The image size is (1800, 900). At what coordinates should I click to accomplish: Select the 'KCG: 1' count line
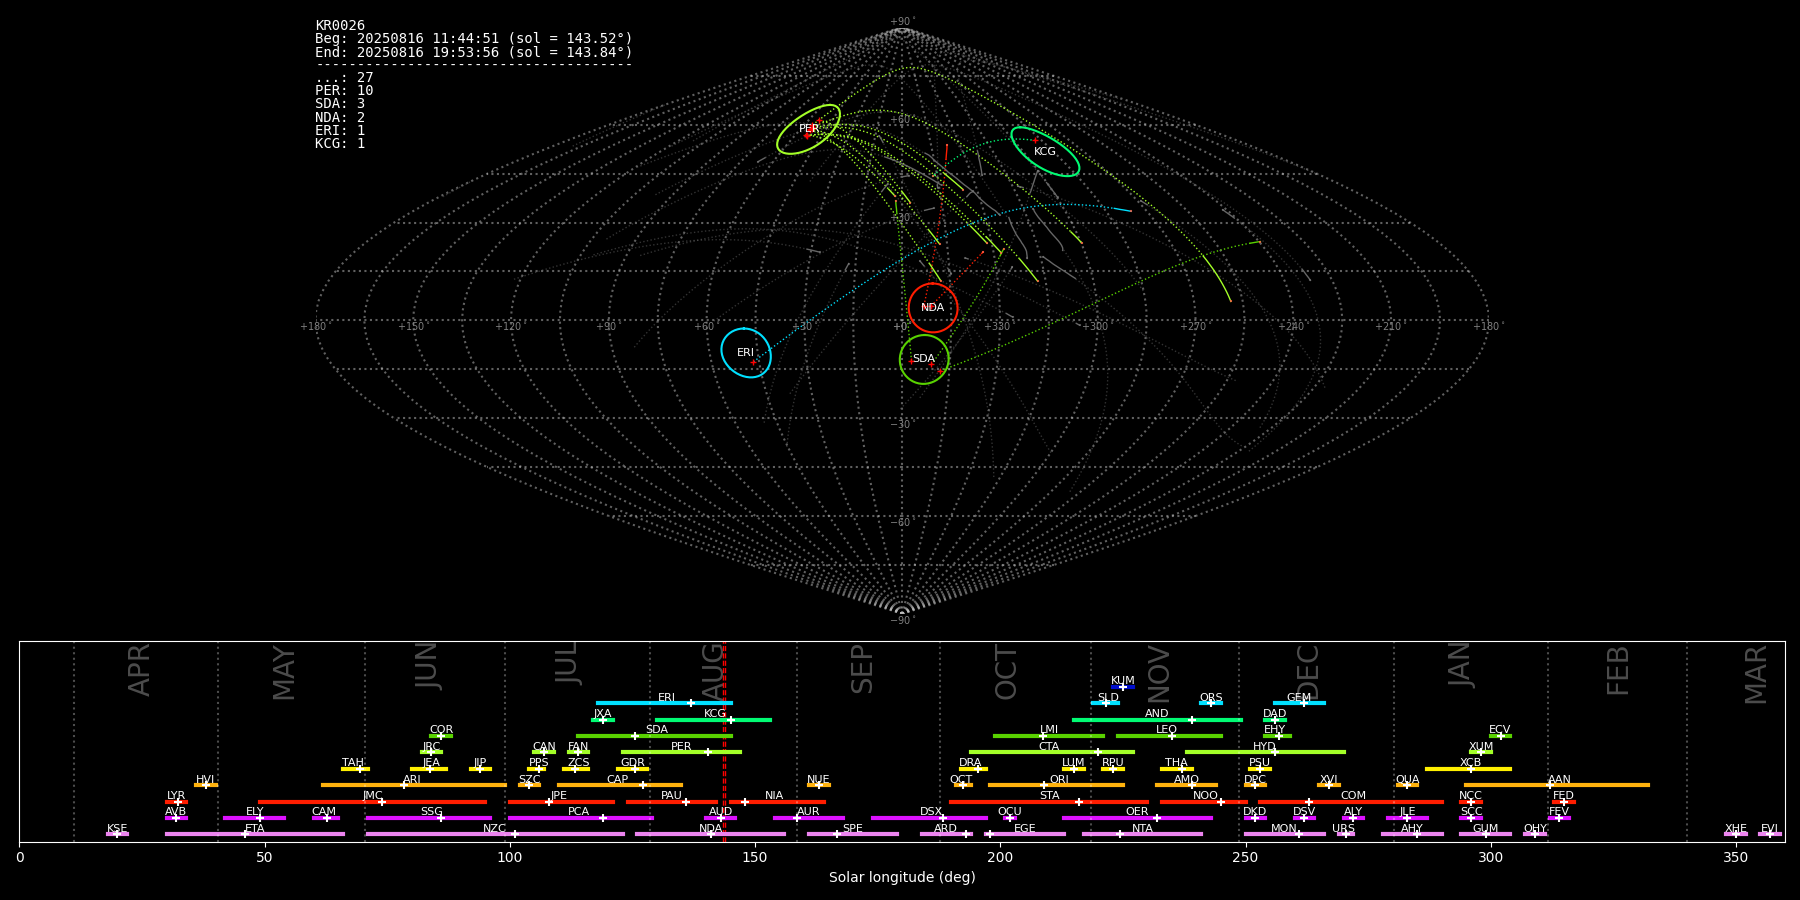pos(340,144)
